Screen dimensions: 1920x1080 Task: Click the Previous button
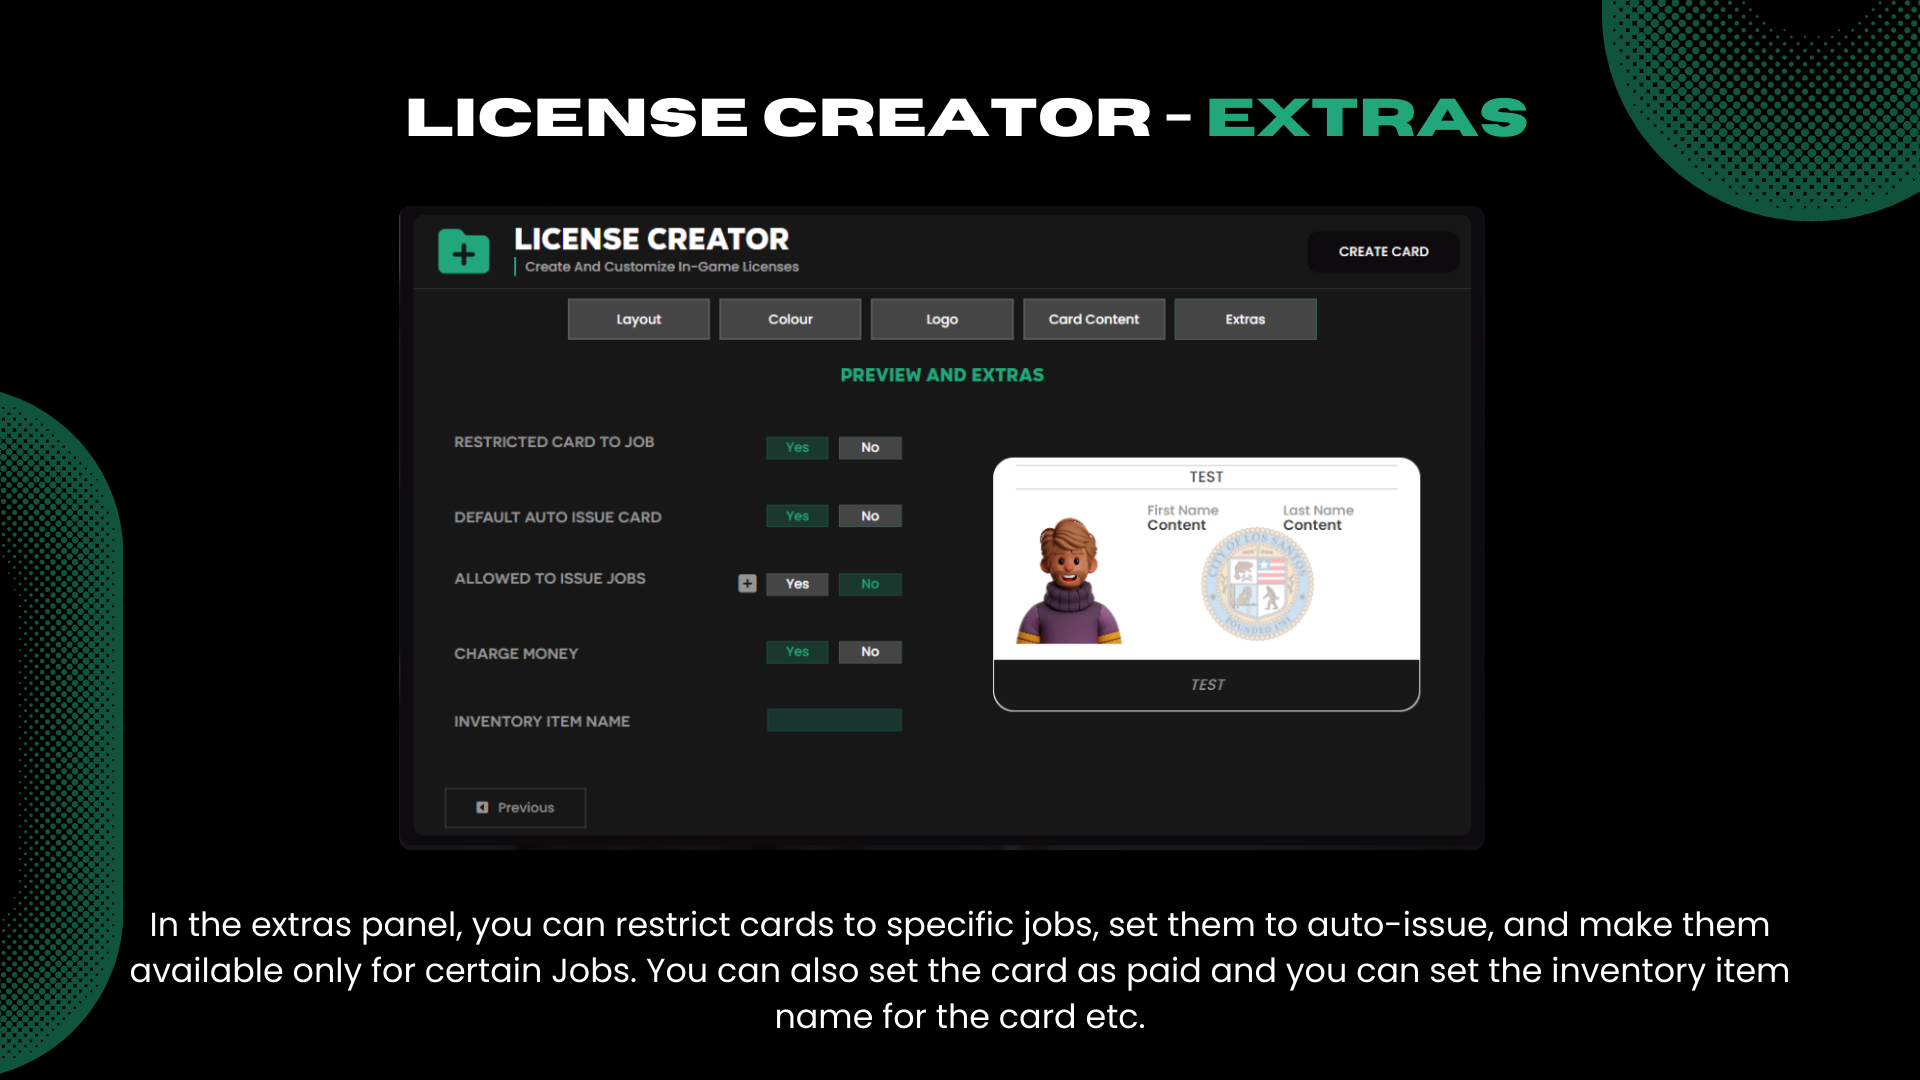pyautogui.click(x=514, y=807)
